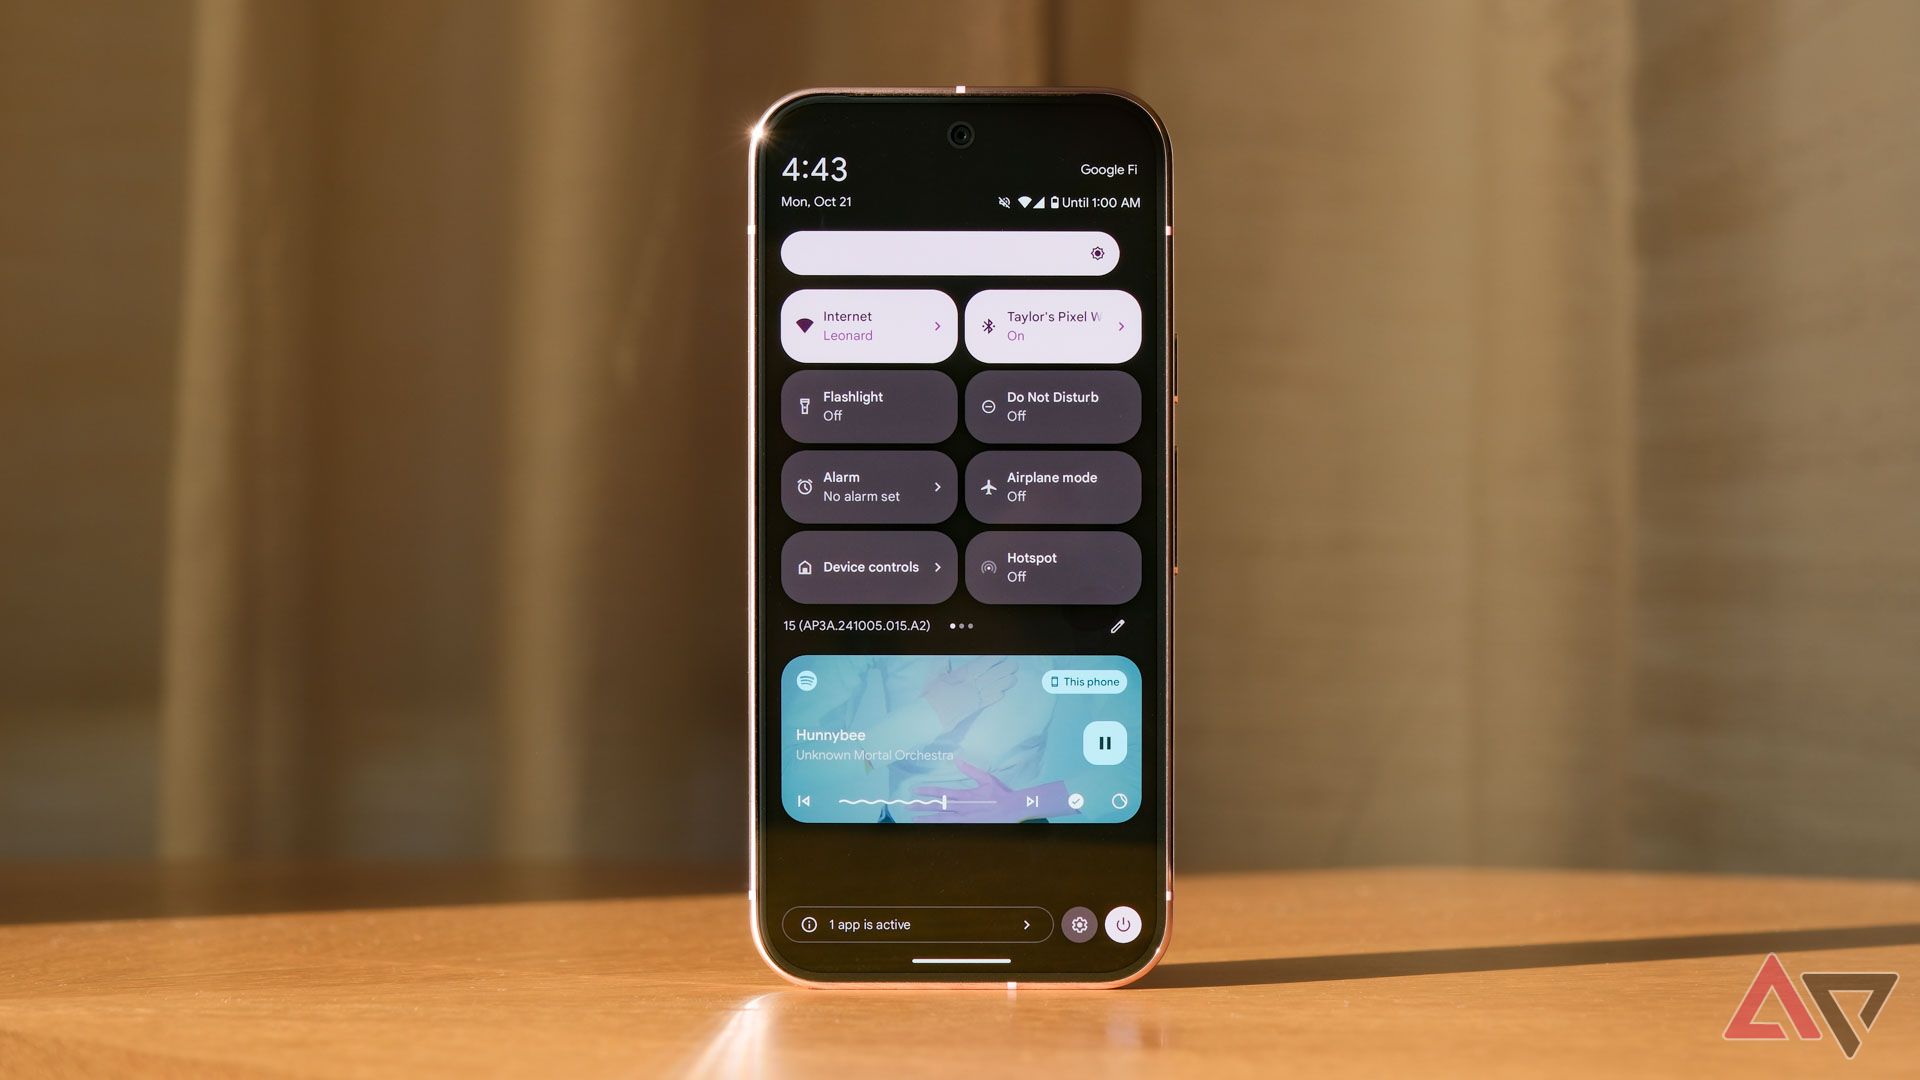Viewport: 1920px width, 1080px height.
Task: Tap the flashlight toggle icon
Action: tap(804, 405)
